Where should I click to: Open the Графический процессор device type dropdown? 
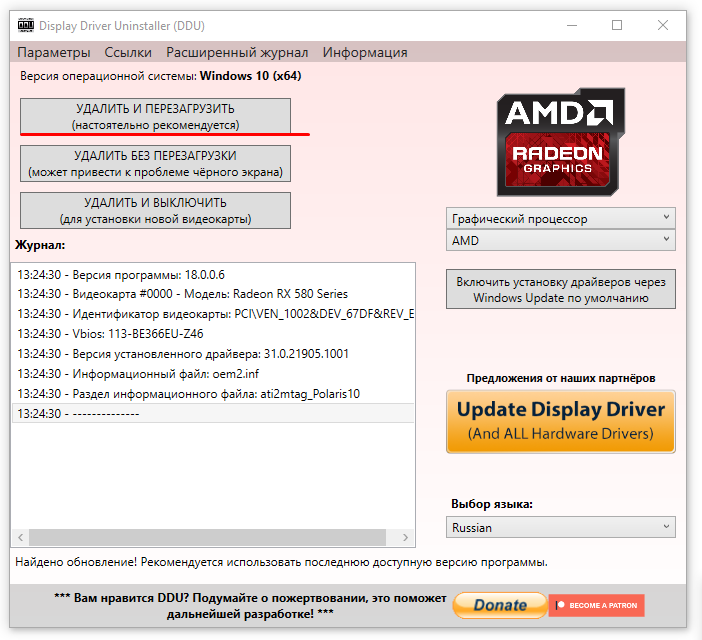[561, 218]
